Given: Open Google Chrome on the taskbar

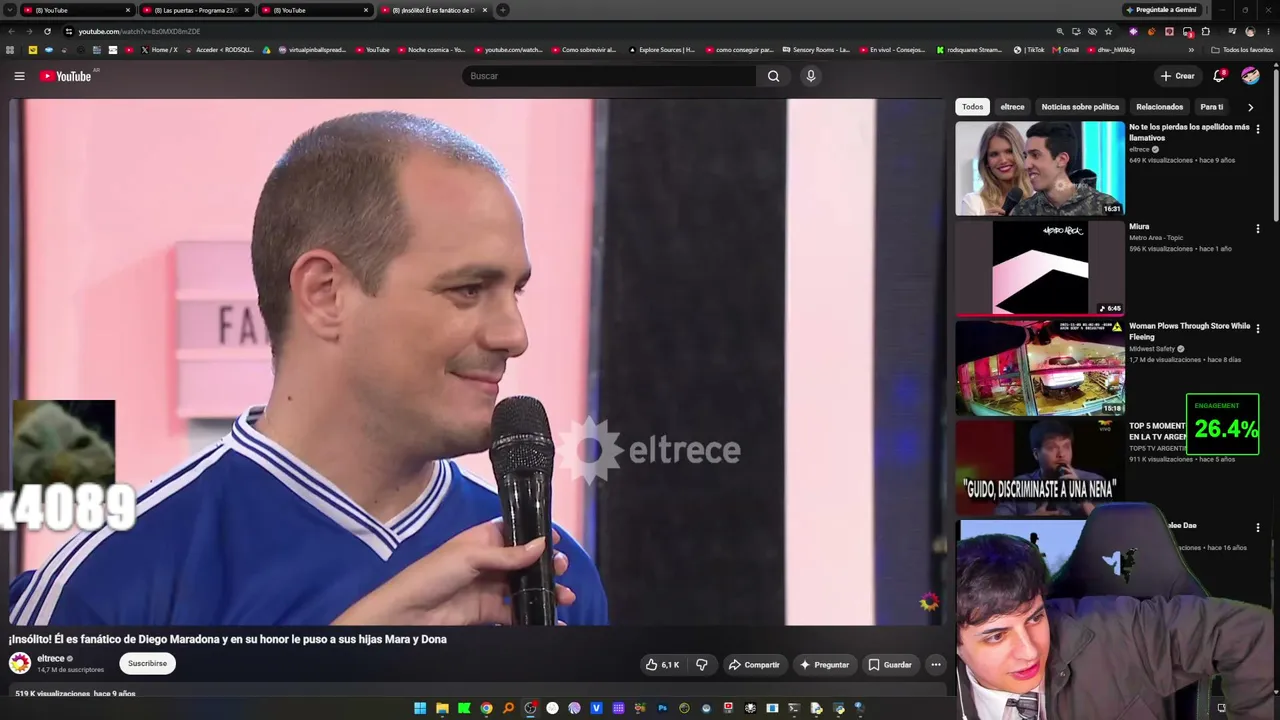Looking at the screenshot, I should [x=486, y=708].
